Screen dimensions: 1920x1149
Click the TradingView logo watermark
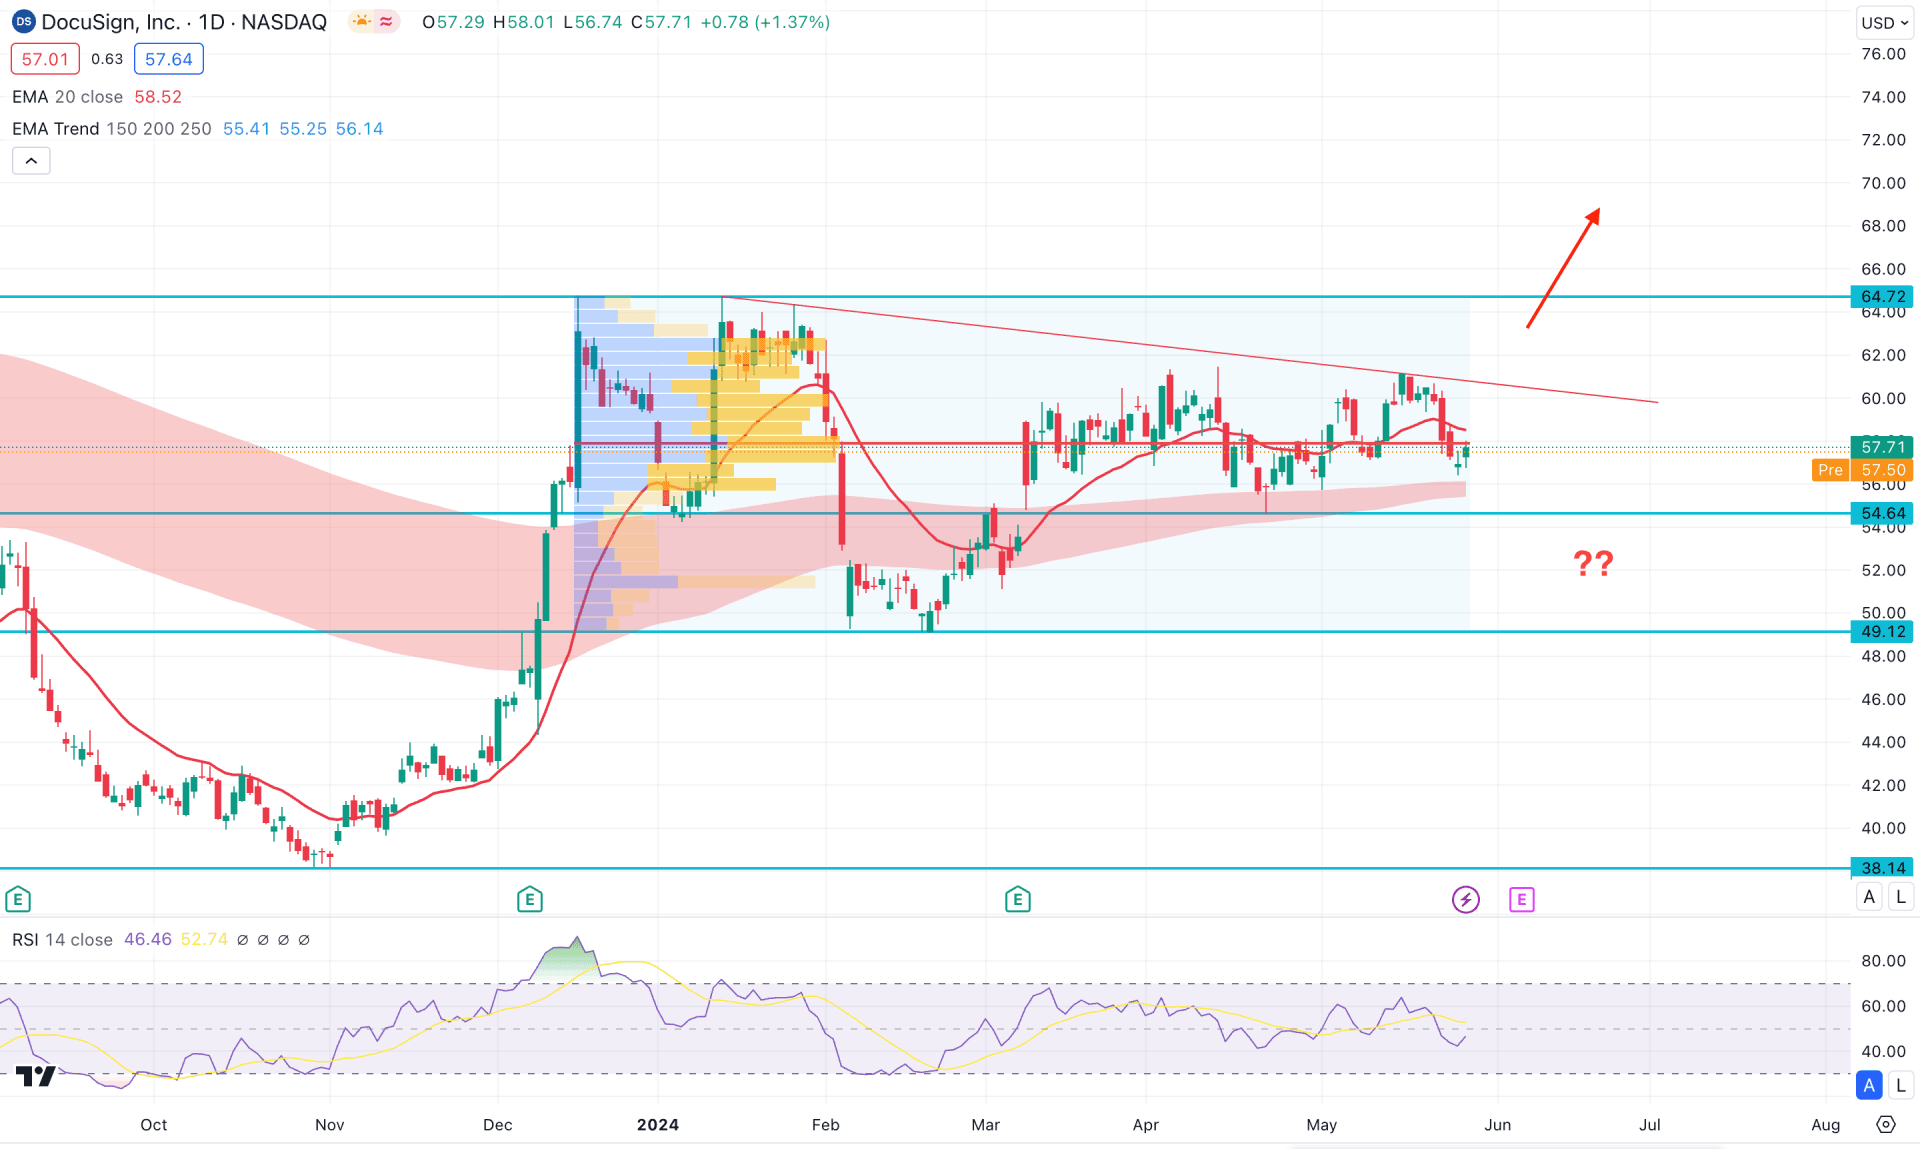pos(36,1076)
